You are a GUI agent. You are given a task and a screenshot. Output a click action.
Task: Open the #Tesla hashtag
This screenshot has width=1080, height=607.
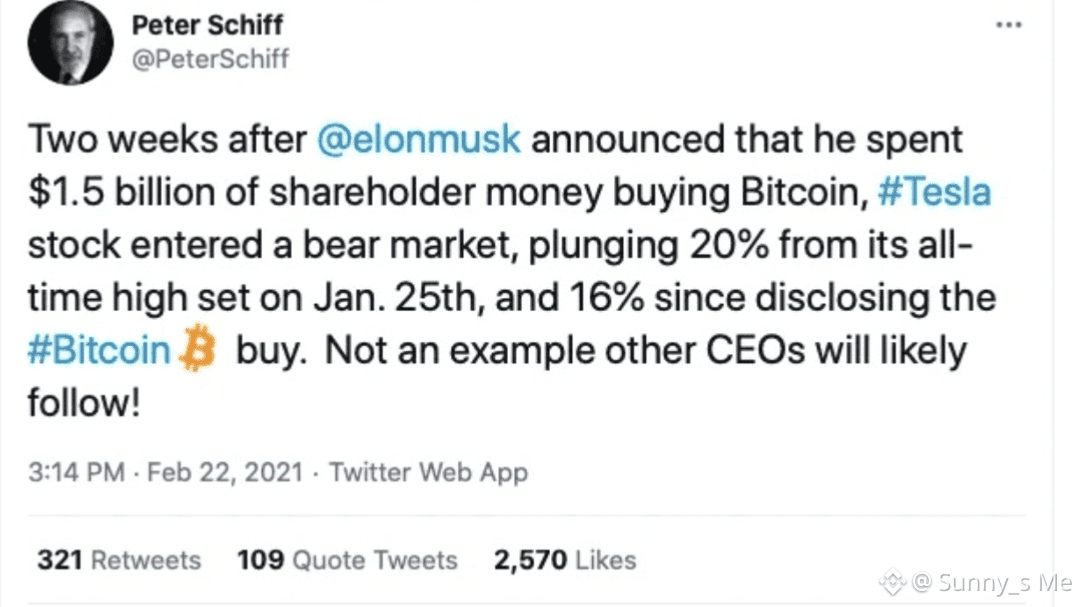(934, 192)
